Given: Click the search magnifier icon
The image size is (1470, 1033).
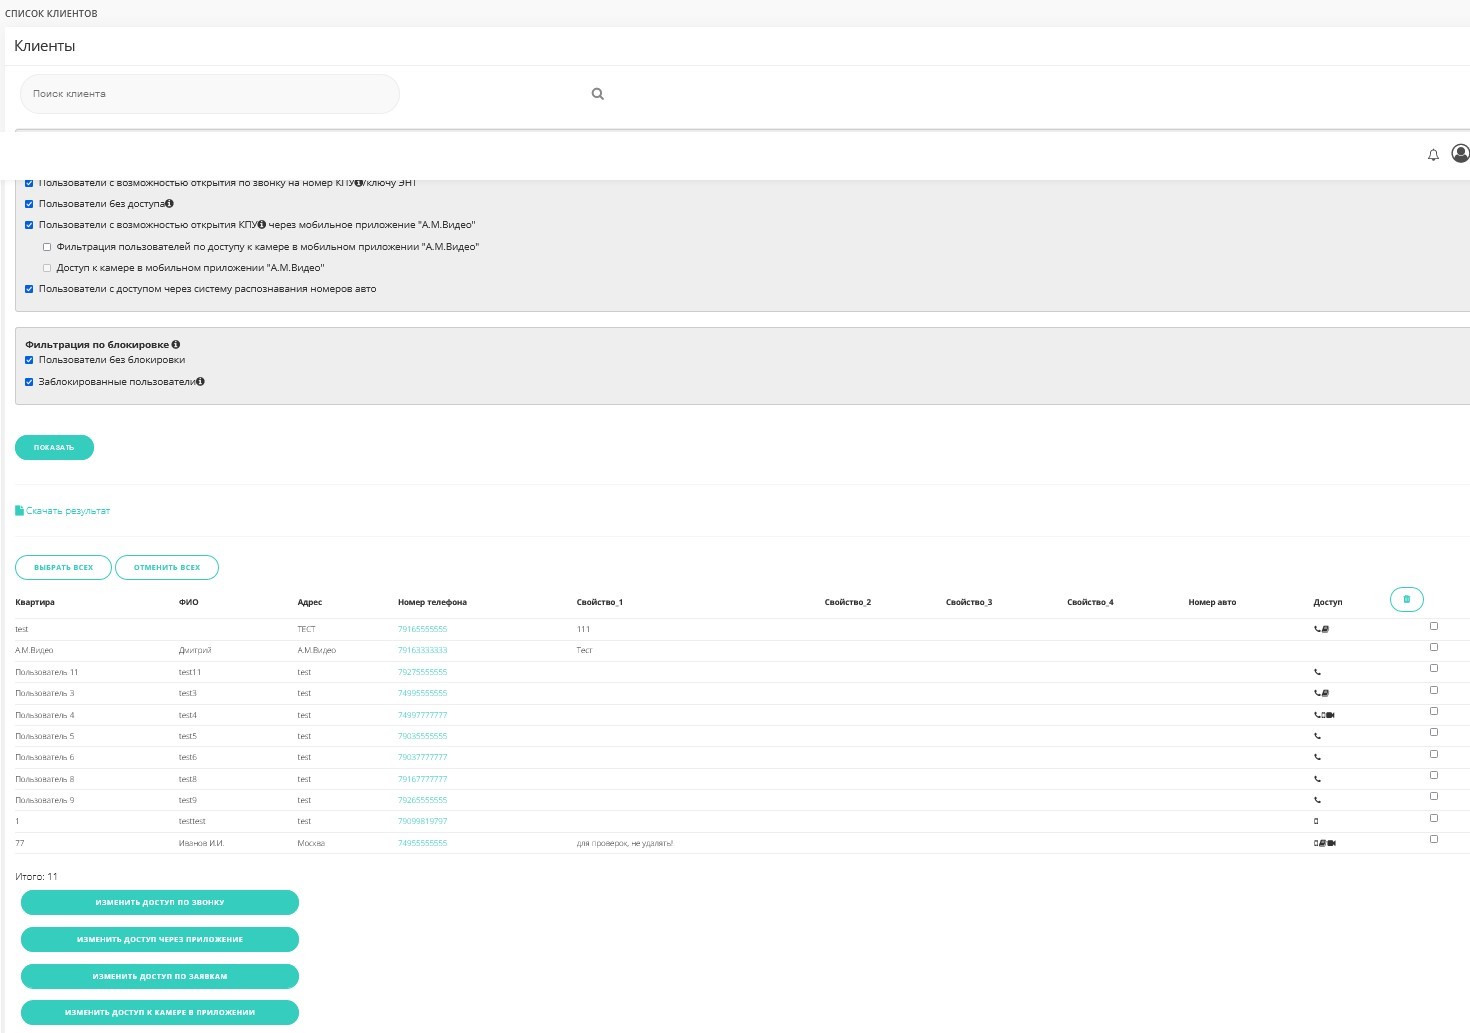Looking at the screenshot, I should (x=597, y=94).
